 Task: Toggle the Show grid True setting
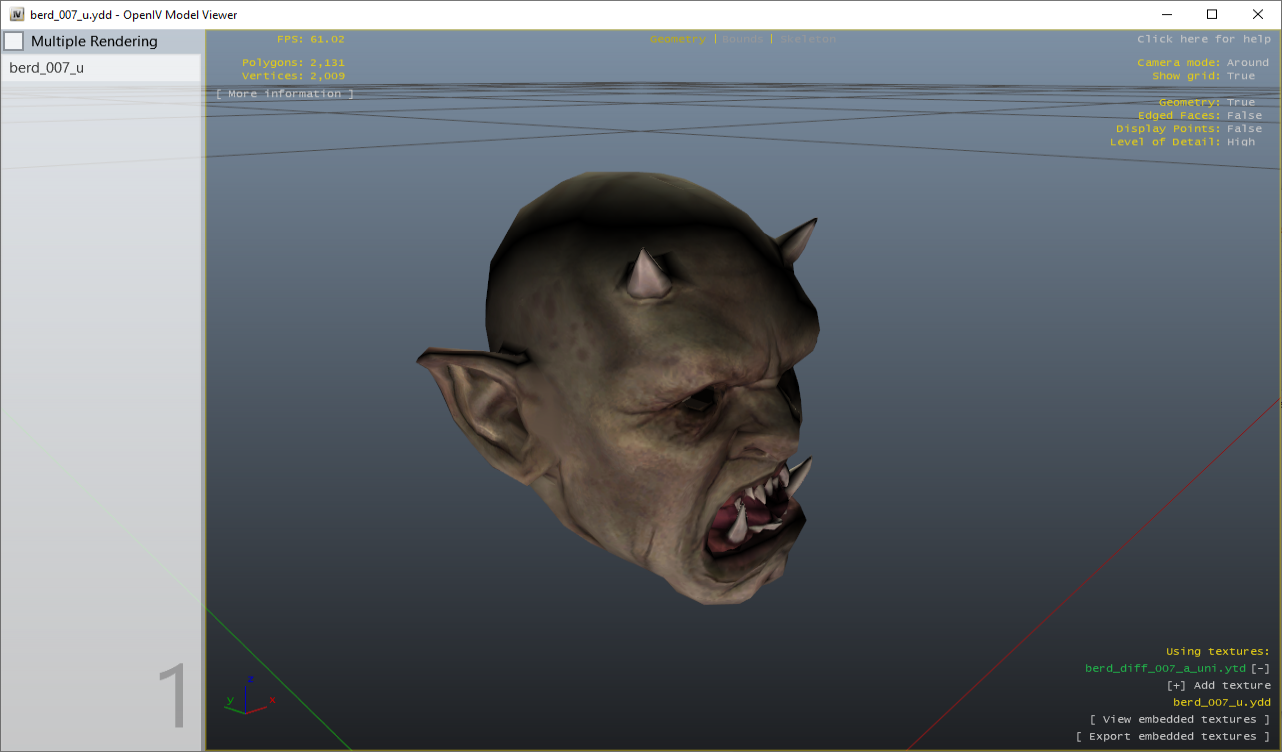(1240, 76)
